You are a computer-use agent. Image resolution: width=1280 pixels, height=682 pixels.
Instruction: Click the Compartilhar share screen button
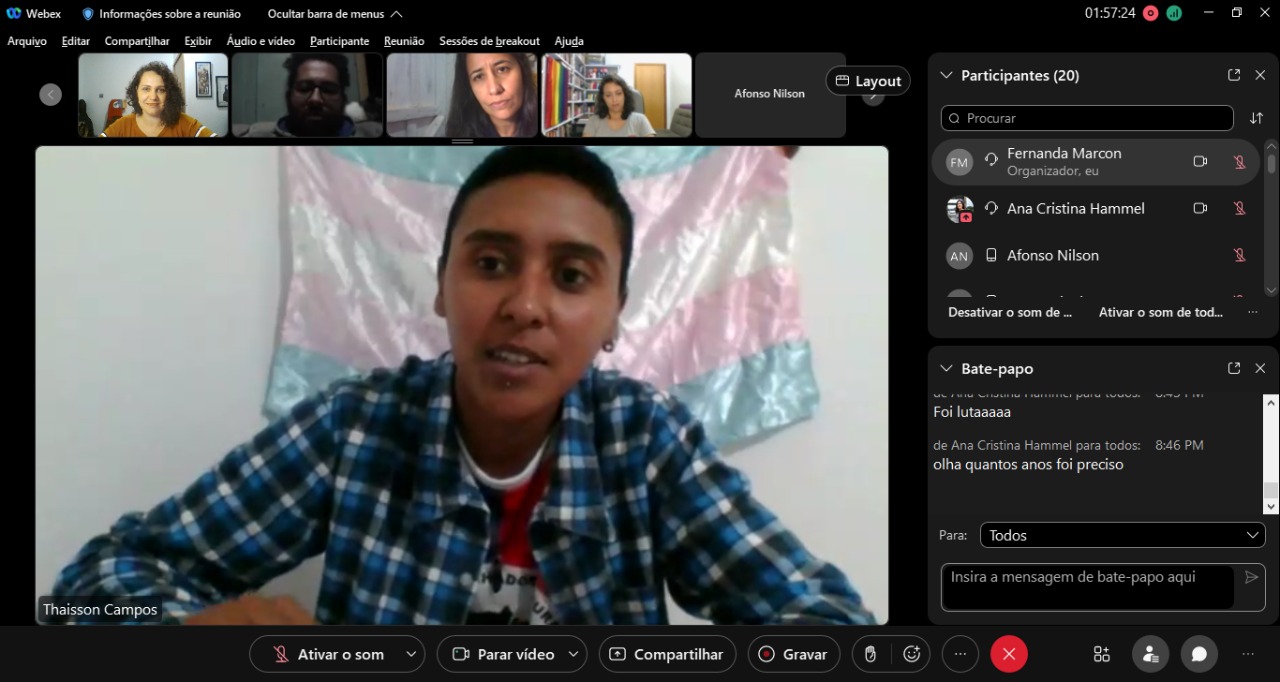click(x=667, y=654)
